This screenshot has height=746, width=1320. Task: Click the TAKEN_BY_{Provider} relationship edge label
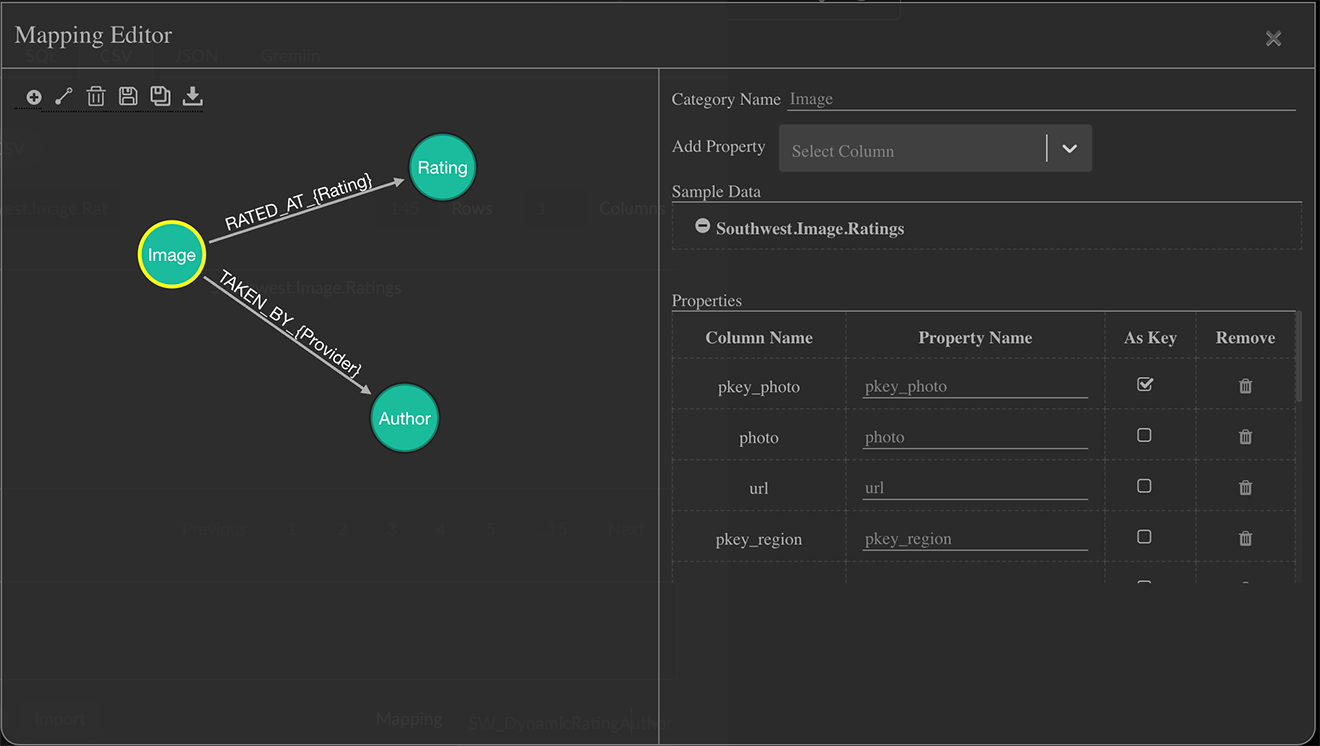point(289,323)
